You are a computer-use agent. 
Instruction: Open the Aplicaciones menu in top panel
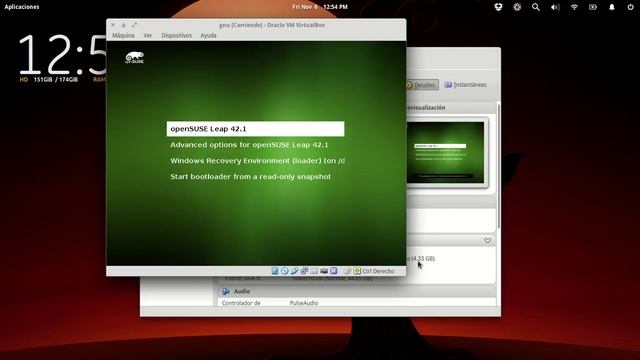coord(22,7)
